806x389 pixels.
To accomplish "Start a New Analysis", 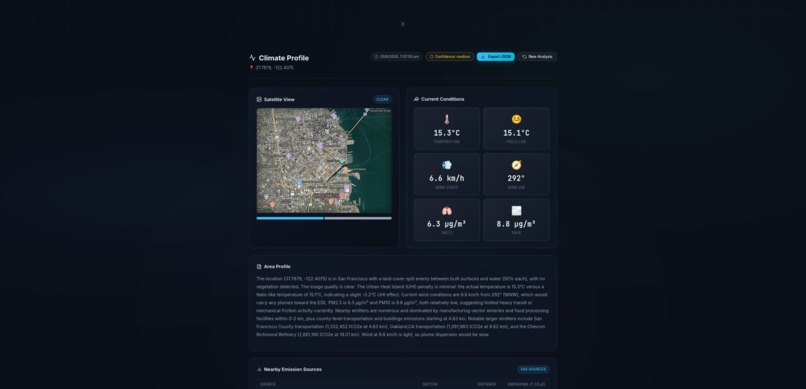I will pyautogui.click(x=537, y=57).
